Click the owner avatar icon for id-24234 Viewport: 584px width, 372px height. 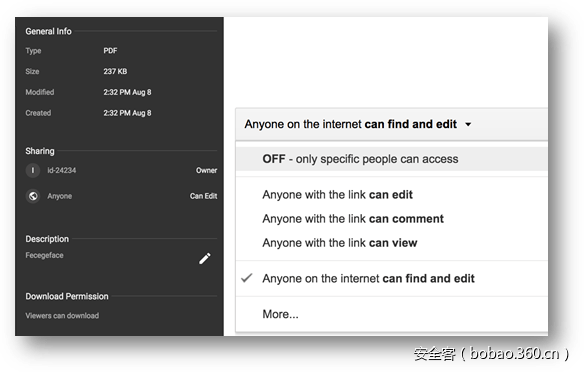(x=33, y=171)
